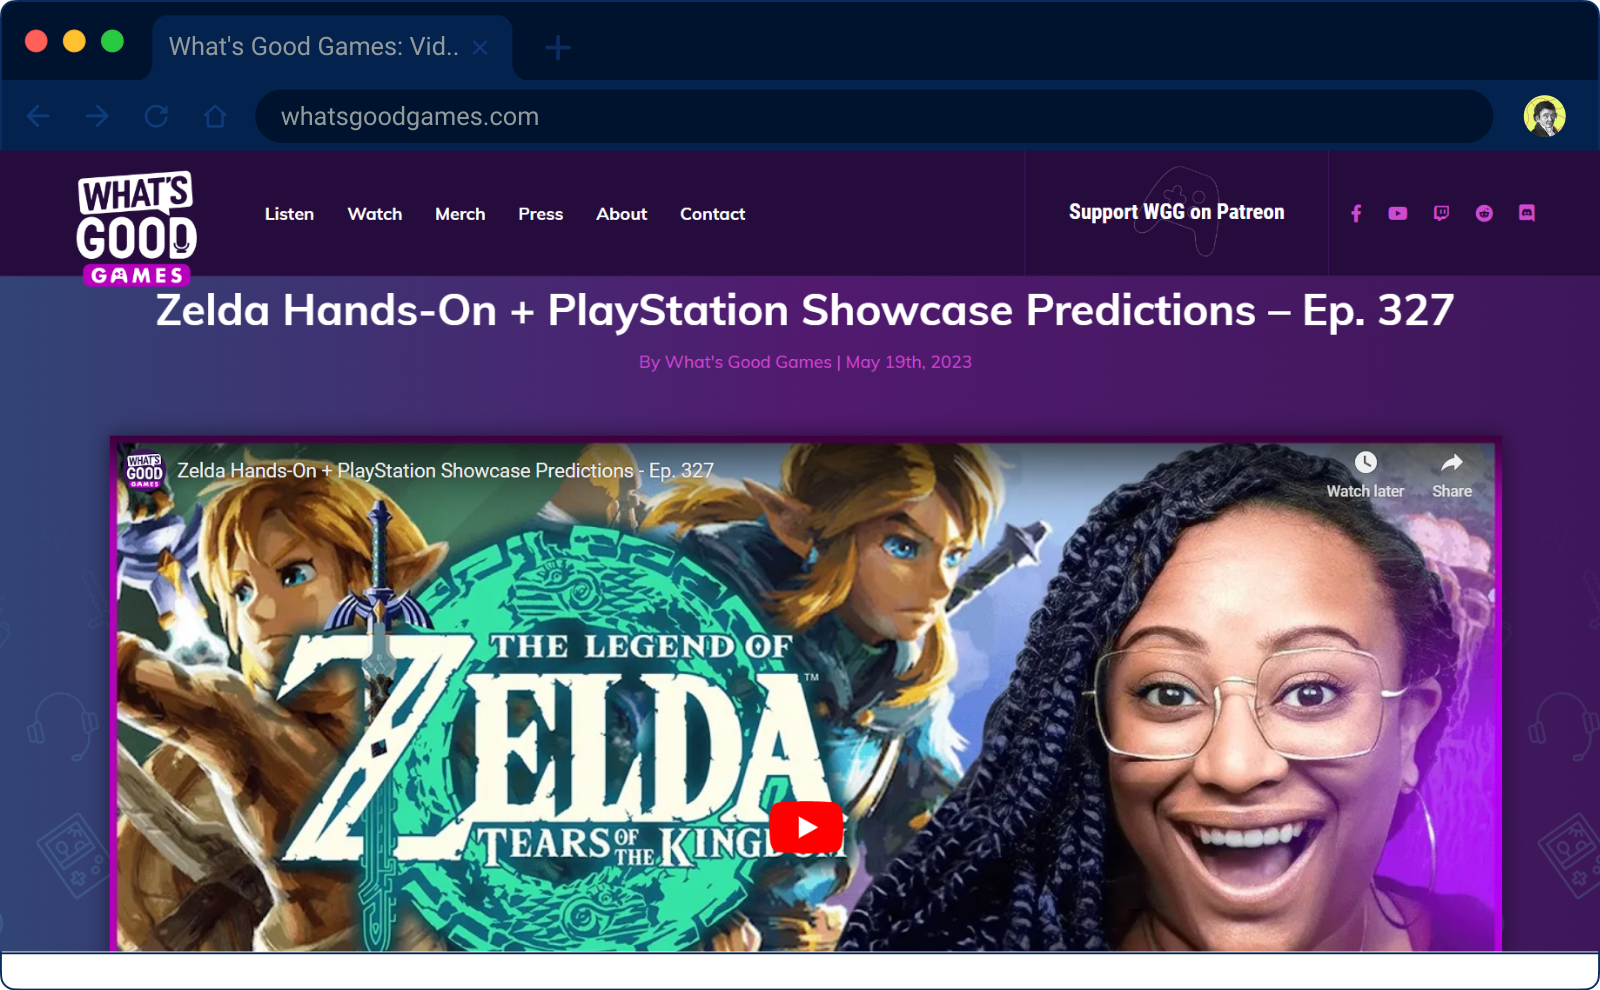Reload the page with the refresh icon
Viewport: 1600px width, 990px height.
(x=156, y=116)
